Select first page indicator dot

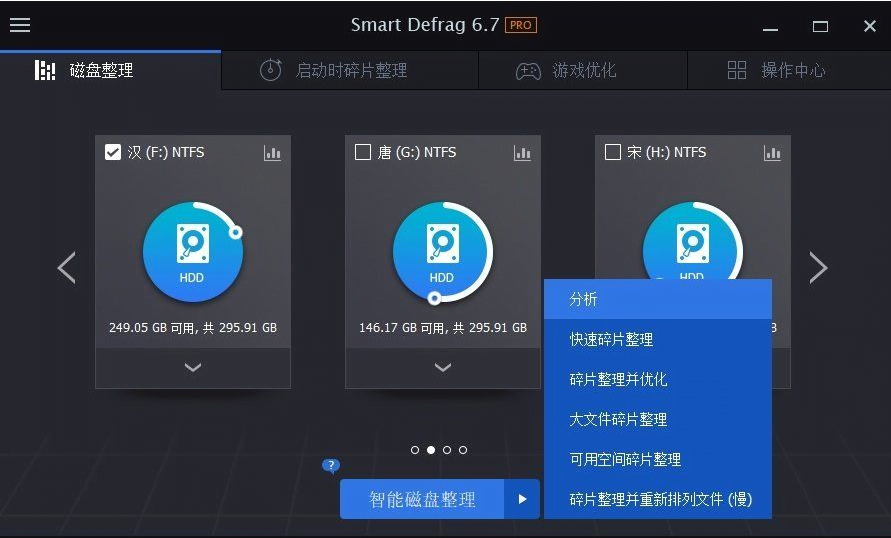pos(415,450)
